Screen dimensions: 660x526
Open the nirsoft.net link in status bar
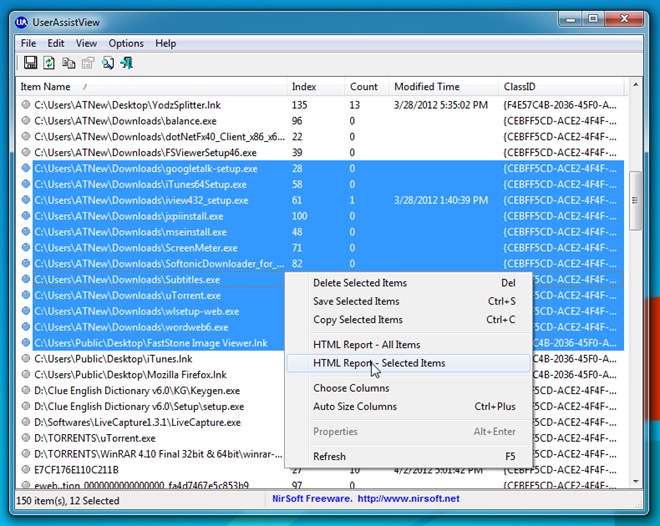(x=408, y=499)
